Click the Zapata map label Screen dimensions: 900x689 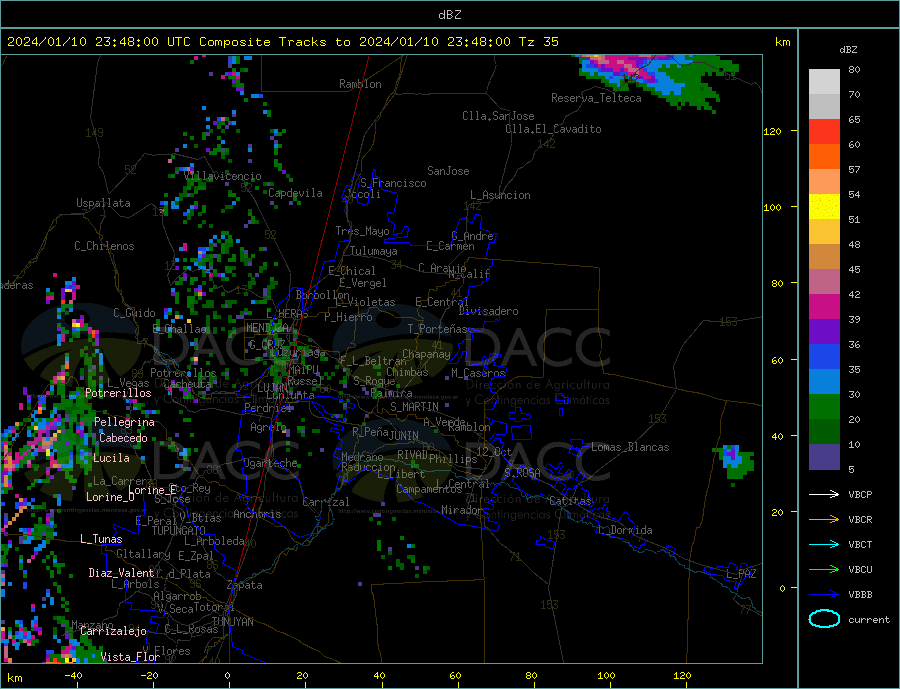point(245,585)
